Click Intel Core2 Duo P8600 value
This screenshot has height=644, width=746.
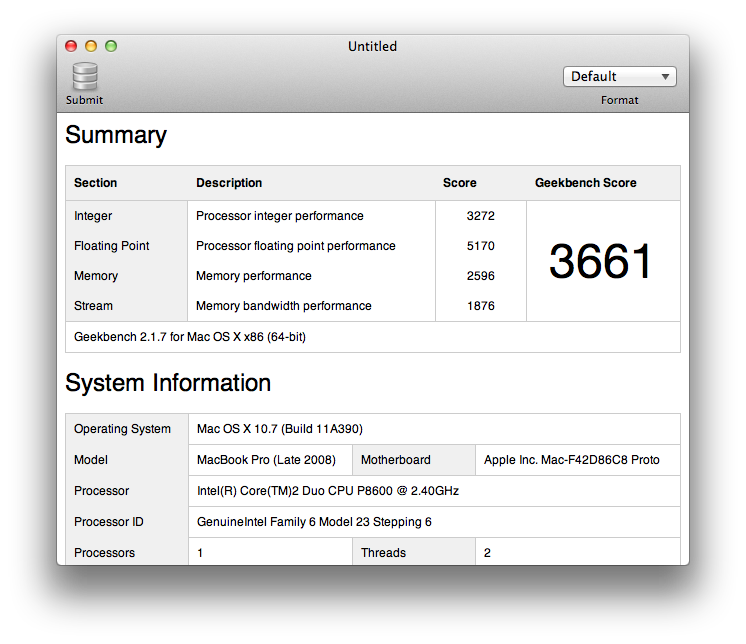pos(328,491)
